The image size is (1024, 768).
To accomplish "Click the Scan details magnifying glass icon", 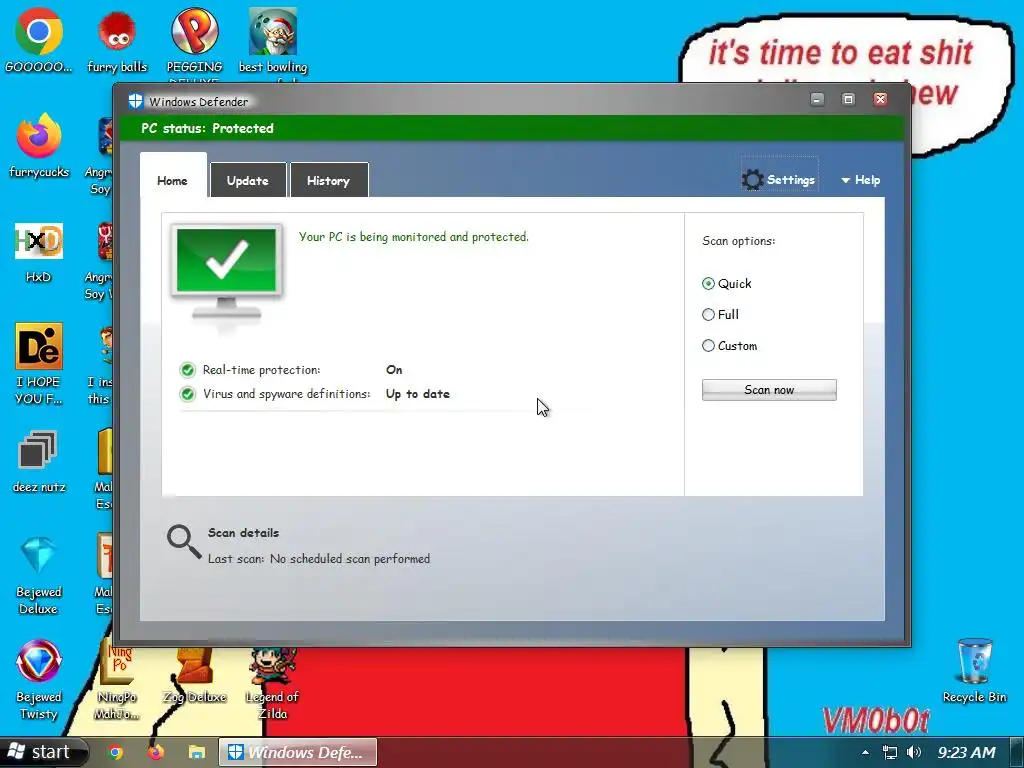I will coord(184,541).
